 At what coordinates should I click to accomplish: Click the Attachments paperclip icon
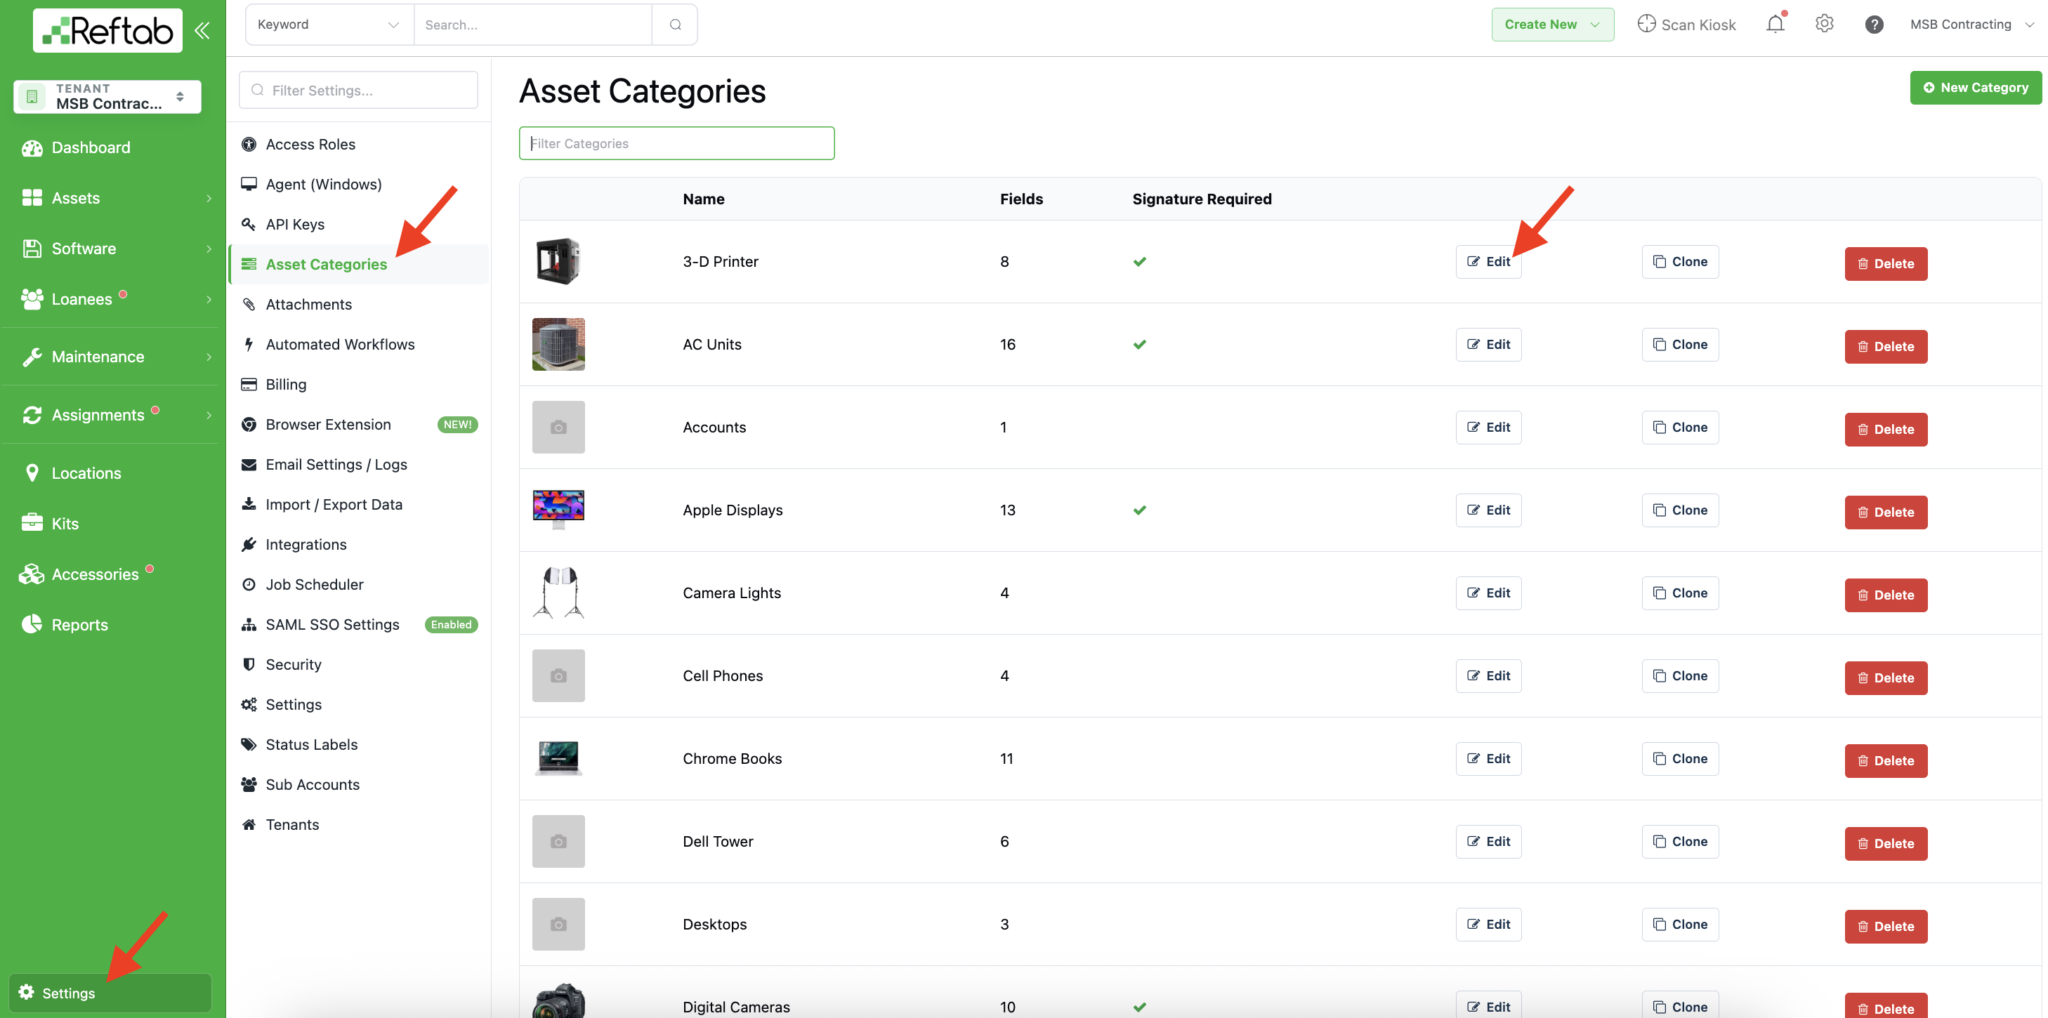(249, 304)
